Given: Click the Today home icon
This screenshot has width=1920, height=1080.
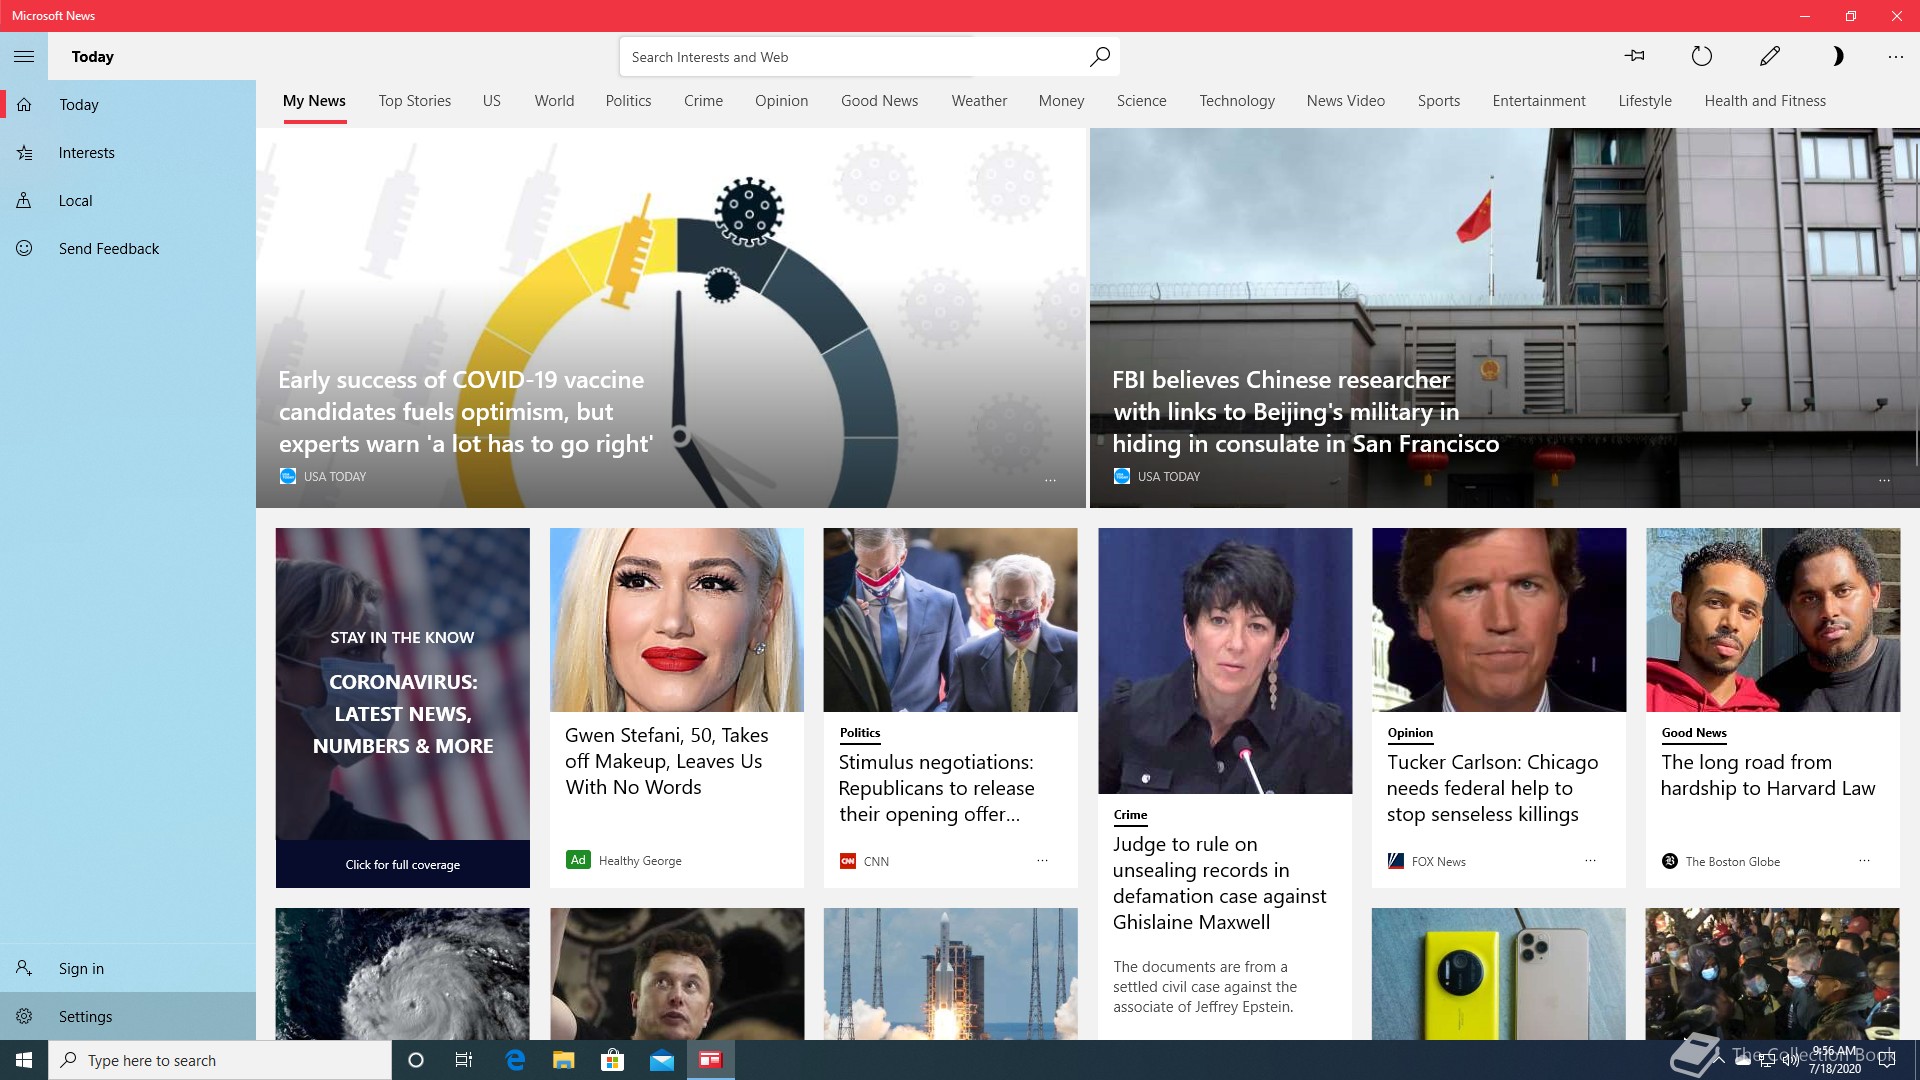Looking at the screenshot, I should click(x=25, y=105).
